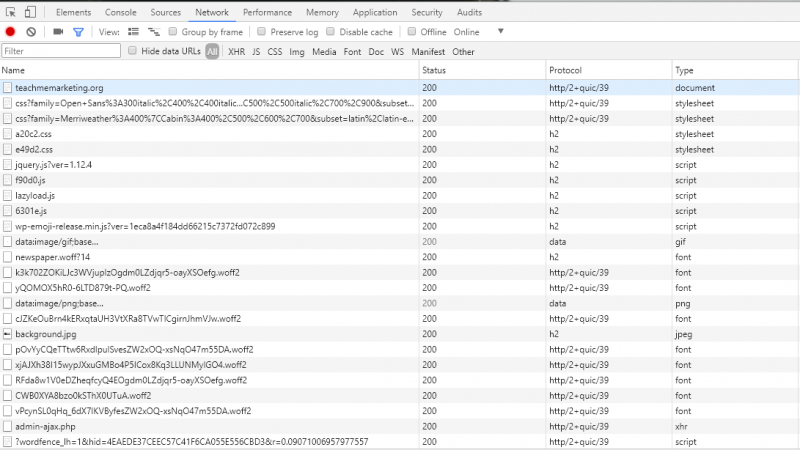
Task: Click into the Filter text field
Action: [x=62, y=51]
